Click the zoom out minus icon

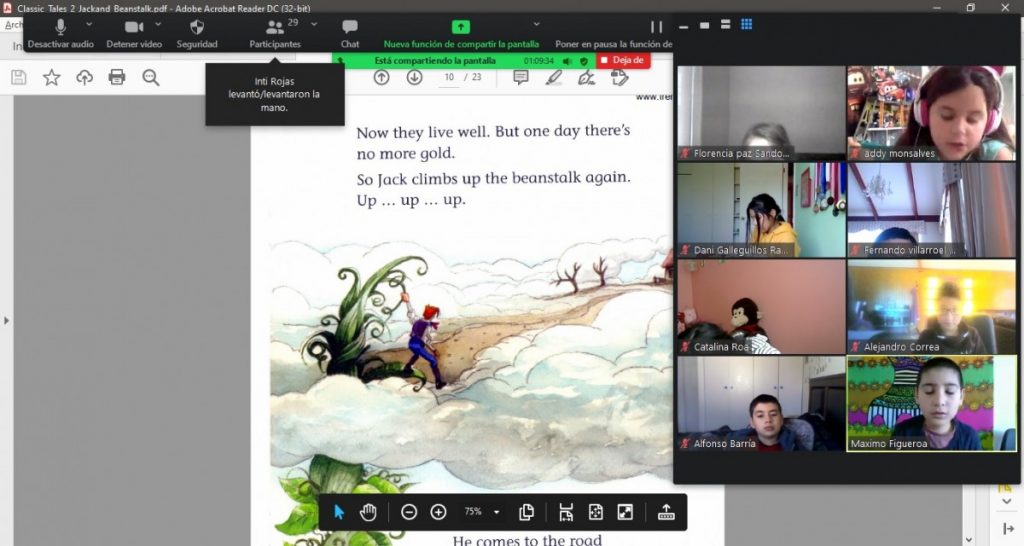click(x=409, y=512)
